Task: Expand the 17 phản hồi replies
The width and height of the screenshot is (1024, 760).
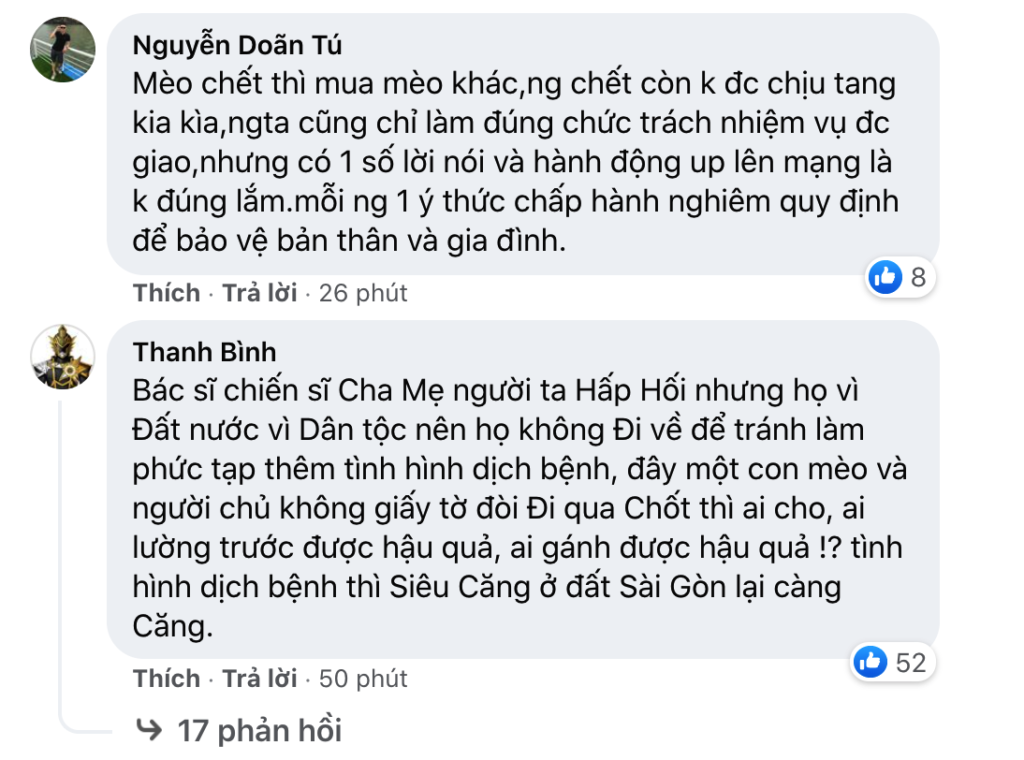Action: (x=259, y=731)
